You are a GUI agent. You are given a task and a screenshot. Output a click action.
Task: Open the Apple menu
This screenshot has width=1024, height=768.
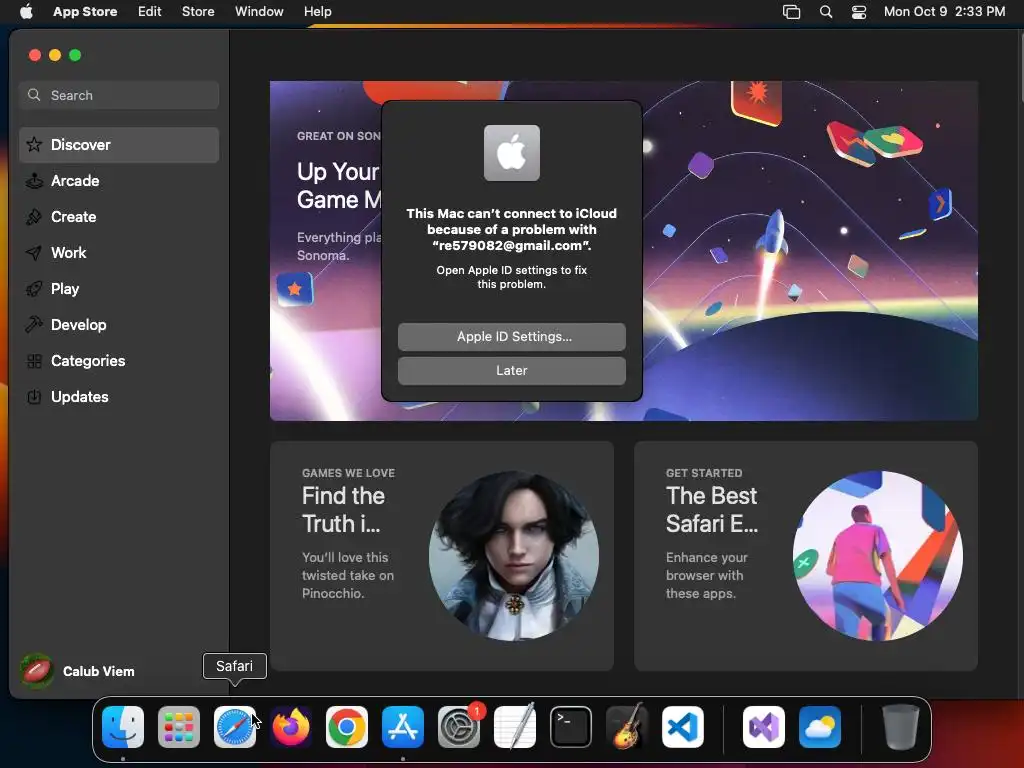pyautogui.click(x=26, y=11)
